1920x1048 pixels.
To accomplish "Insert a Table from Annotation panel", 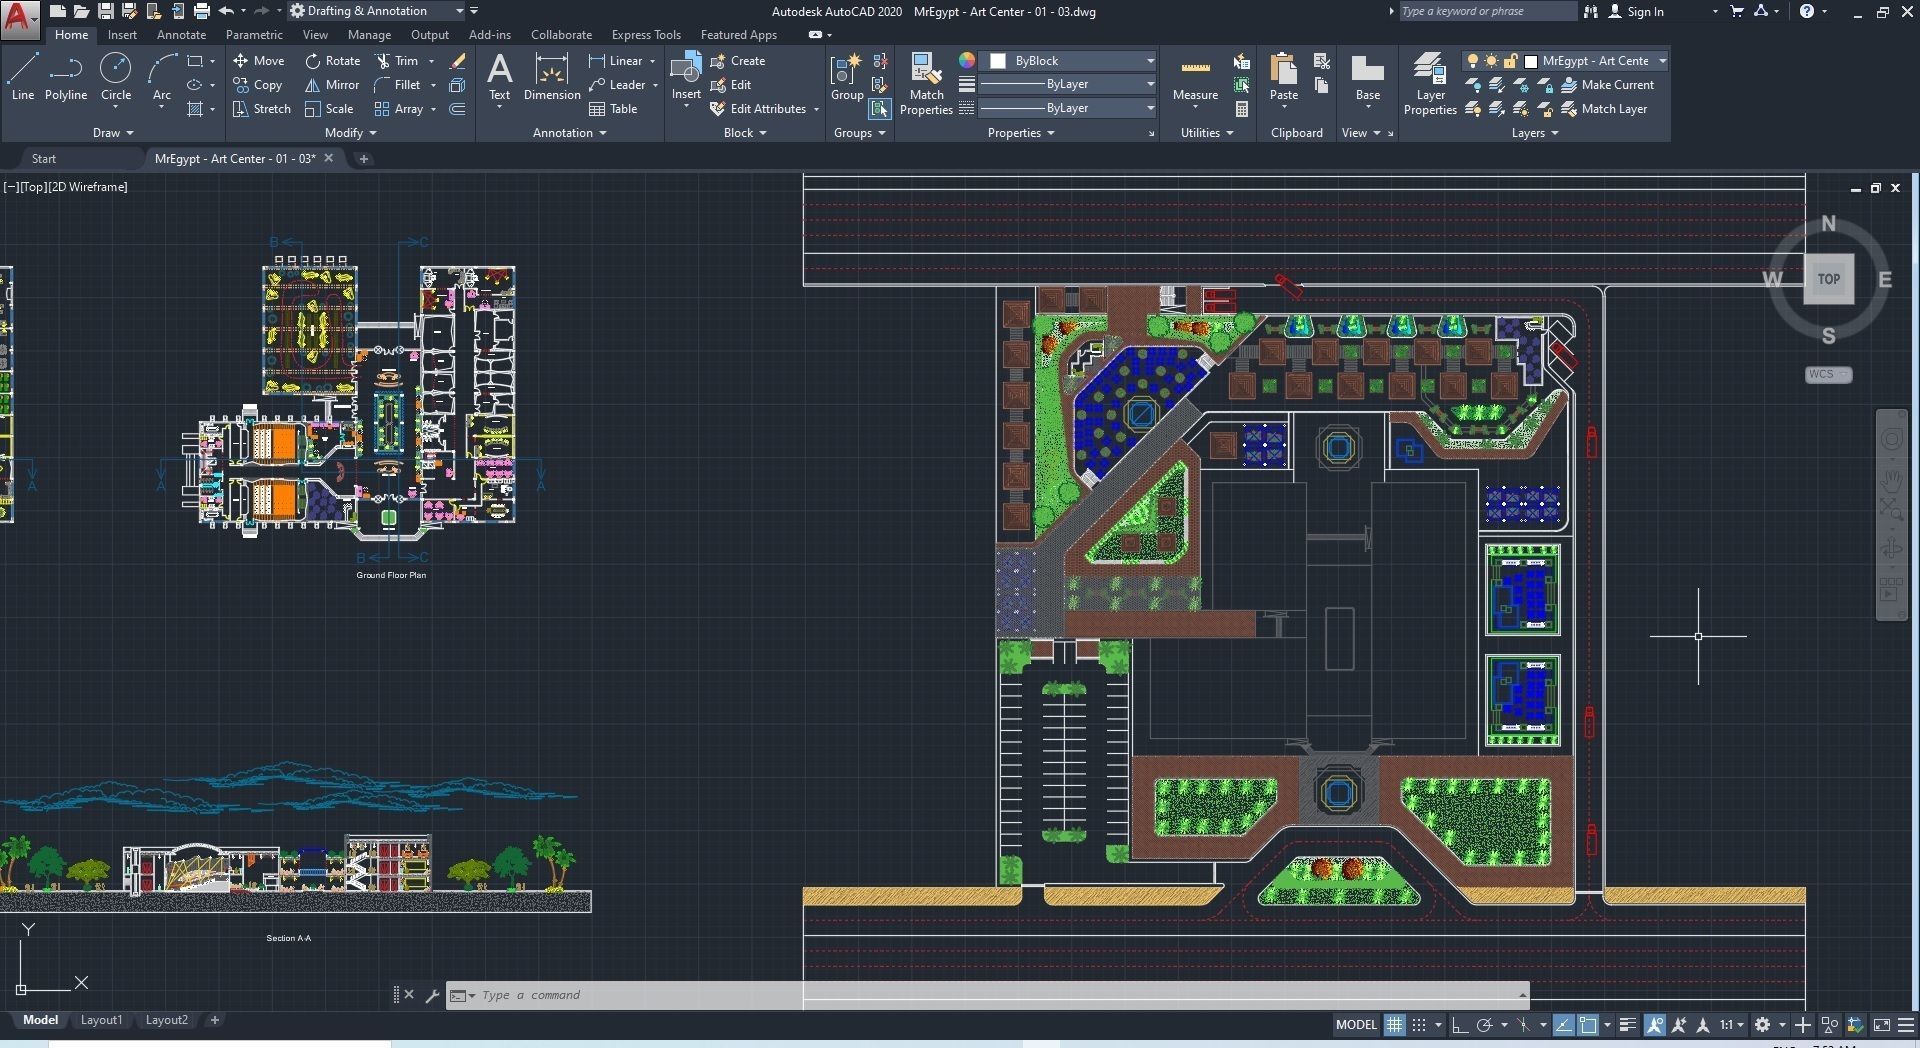I will tap(613, 109).
